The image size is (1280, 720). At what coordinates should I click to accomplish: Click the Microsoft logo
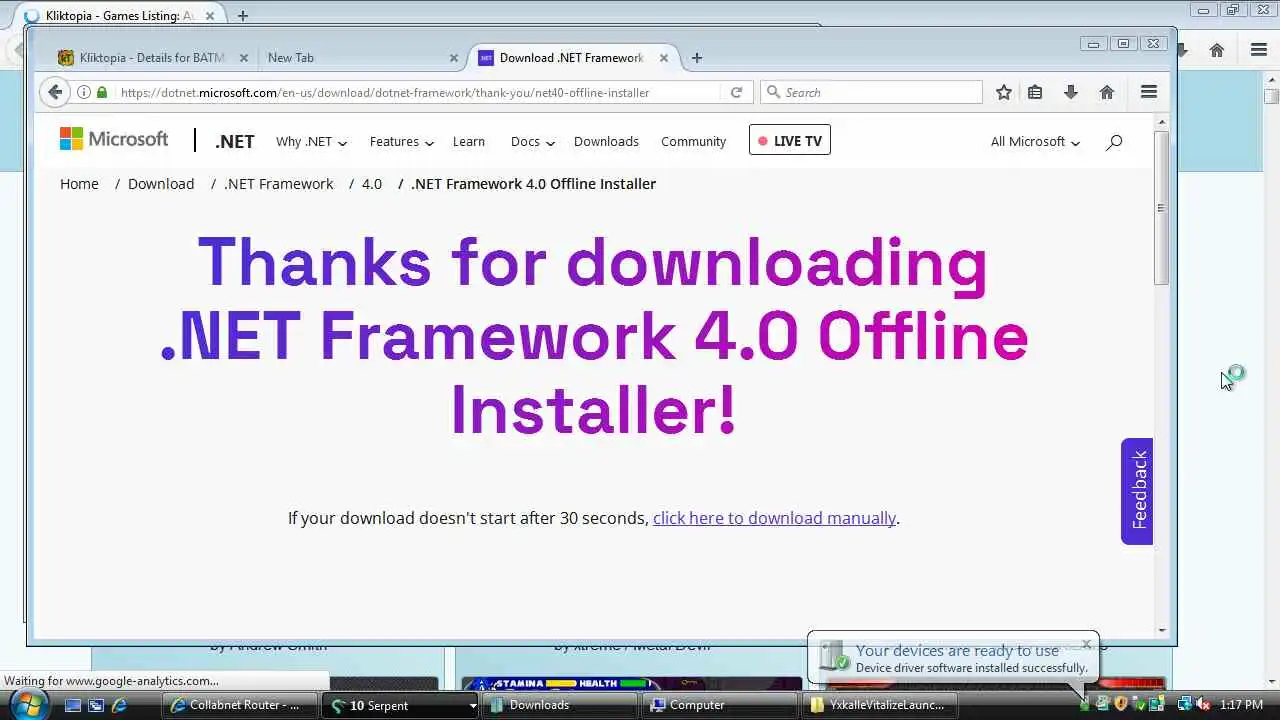click(x=114, y=140)
